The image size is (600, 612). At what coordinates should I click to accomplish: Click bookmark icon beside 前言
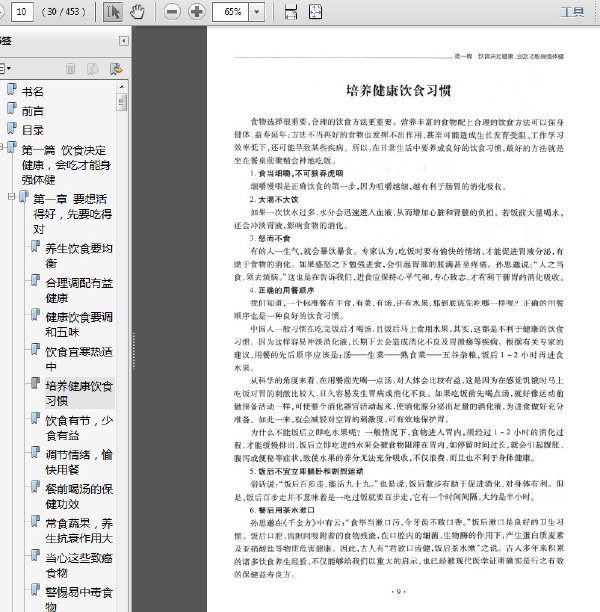pyautogui.click(x=12, y=109)
